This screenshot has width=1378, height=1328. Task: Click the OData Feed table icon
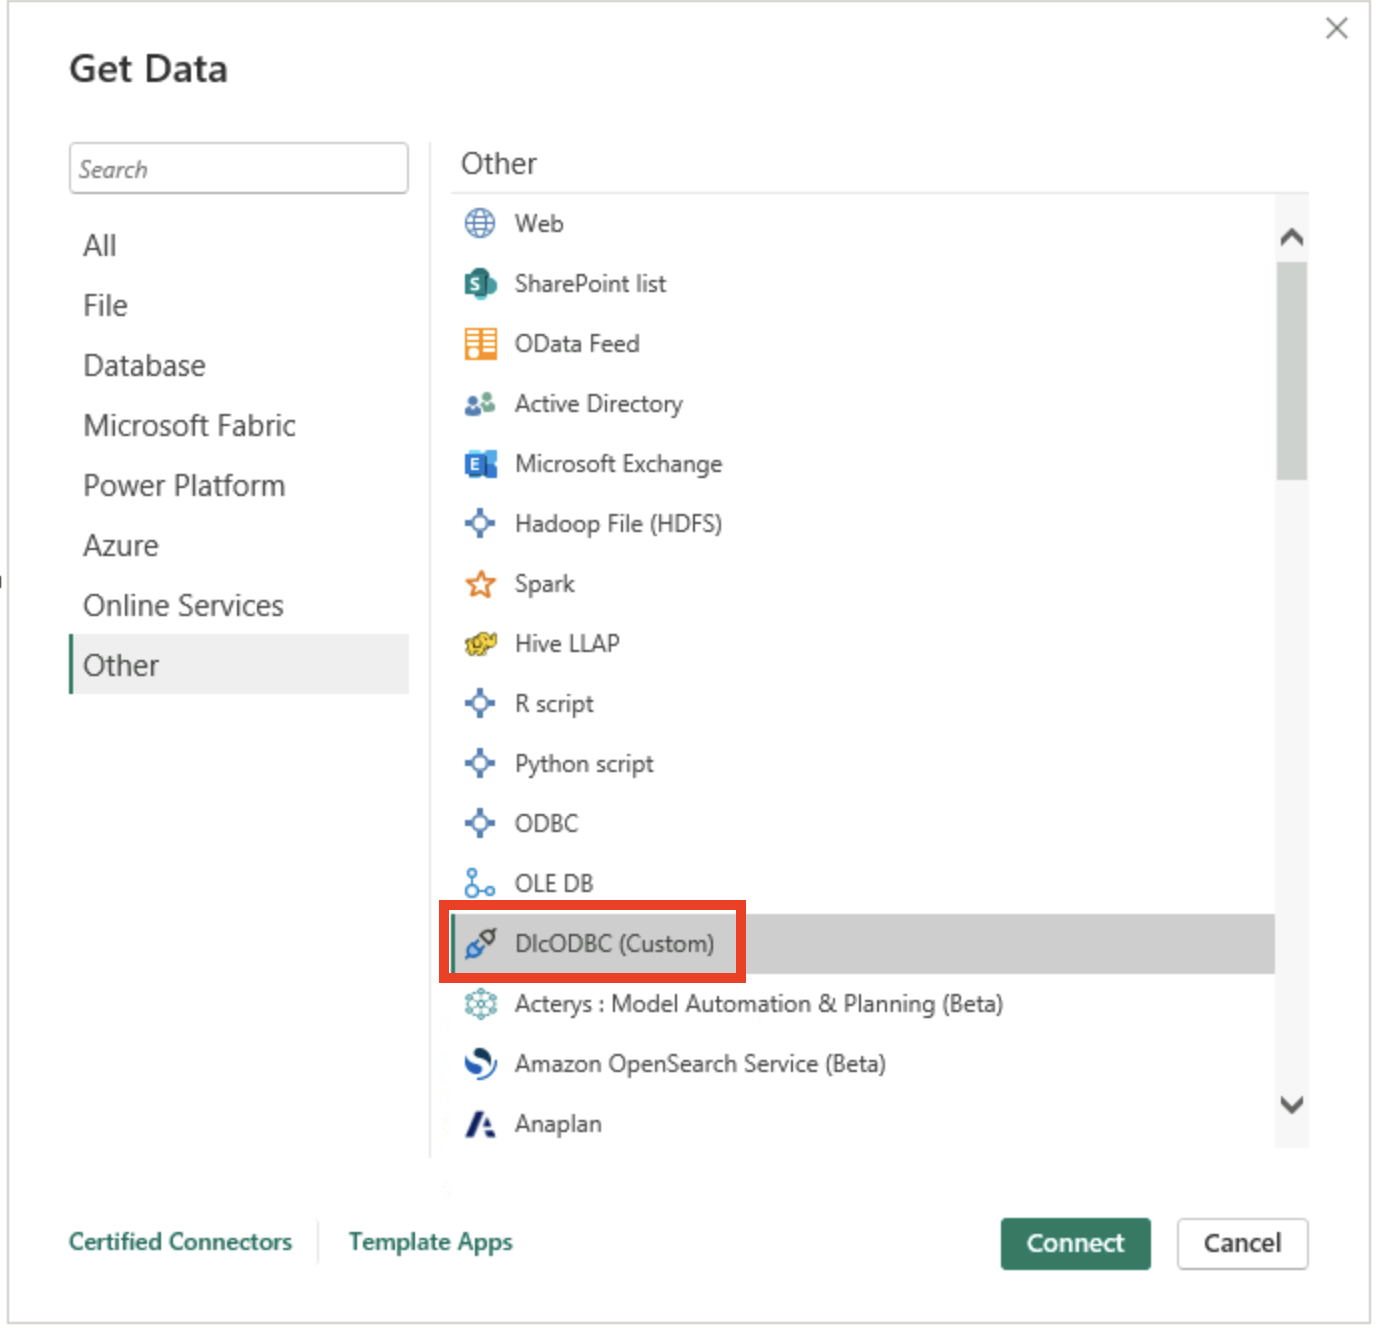(x=480, y=344)
